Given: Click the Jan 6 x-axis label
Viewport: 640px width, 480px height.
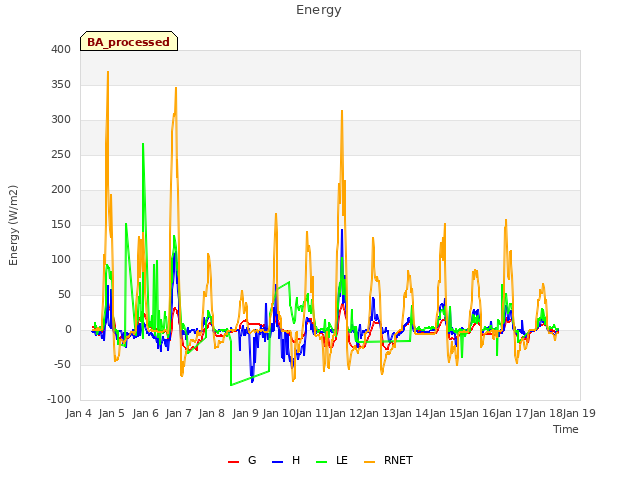Looking at the screenshot, I should click(x=145, y=413).
